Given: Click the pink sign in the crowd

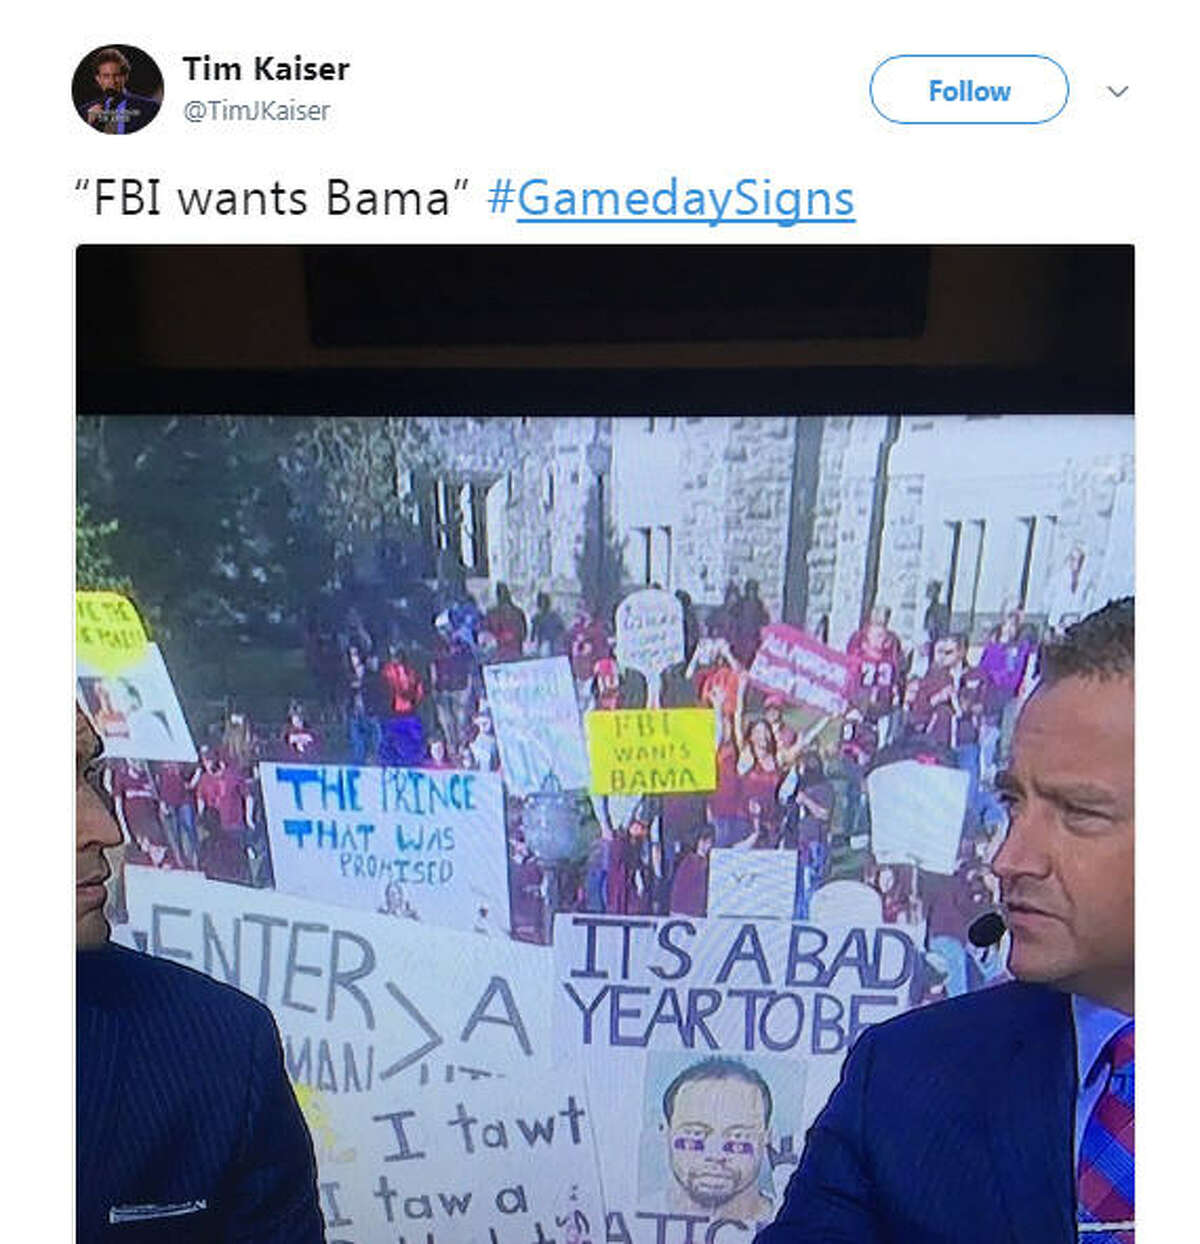Looking at the screenshot, I should (800, 667).
